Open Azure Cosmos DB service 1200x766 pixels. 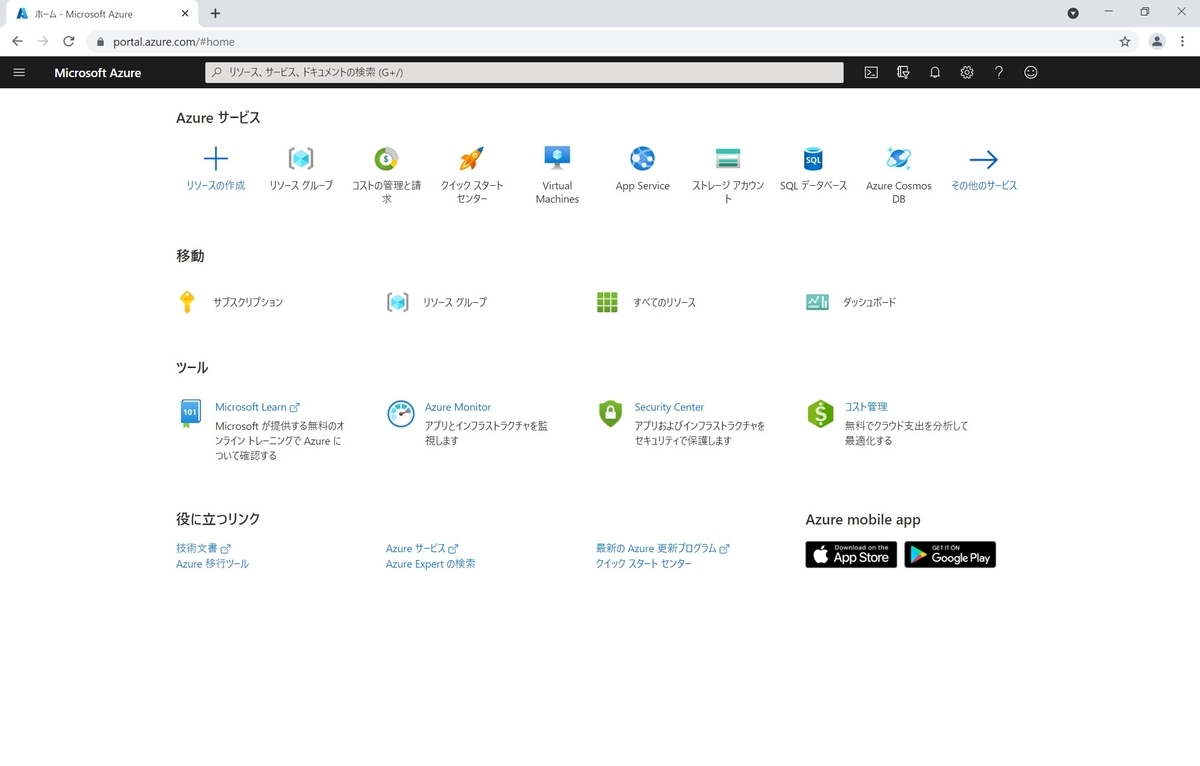click(899, 174)
